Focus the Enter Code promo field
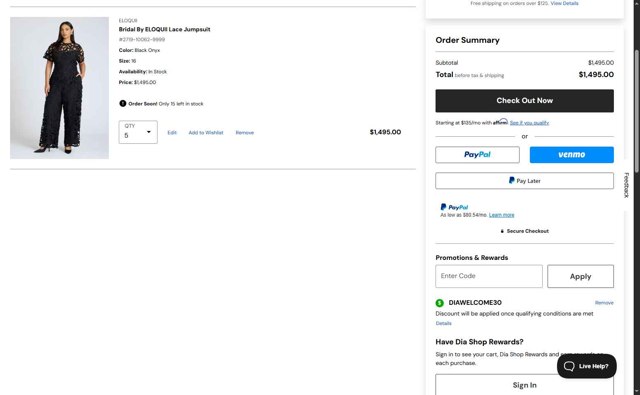The image size is (640, 395). coord(489,276)
